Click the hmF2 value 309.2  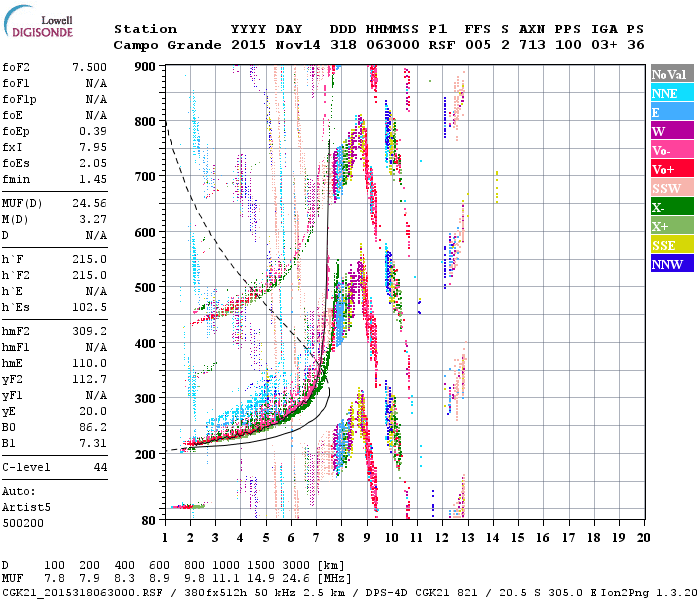89,332
